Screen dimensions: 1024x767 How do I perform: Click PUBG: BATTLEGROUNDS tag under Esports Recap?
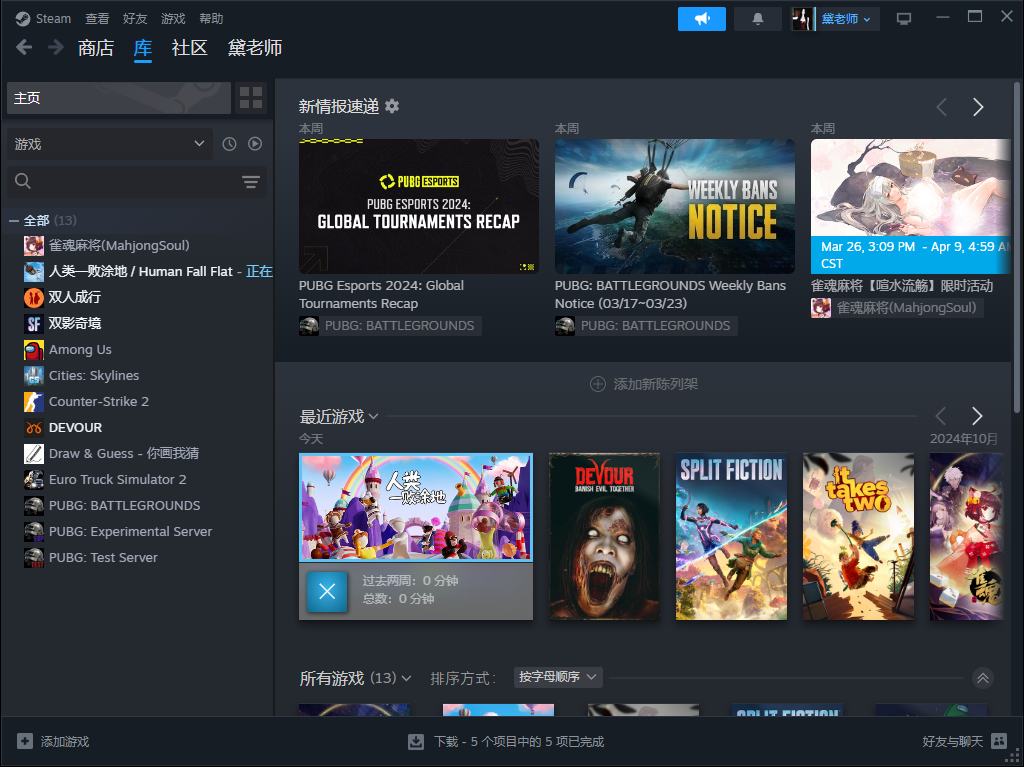[391, 325]
